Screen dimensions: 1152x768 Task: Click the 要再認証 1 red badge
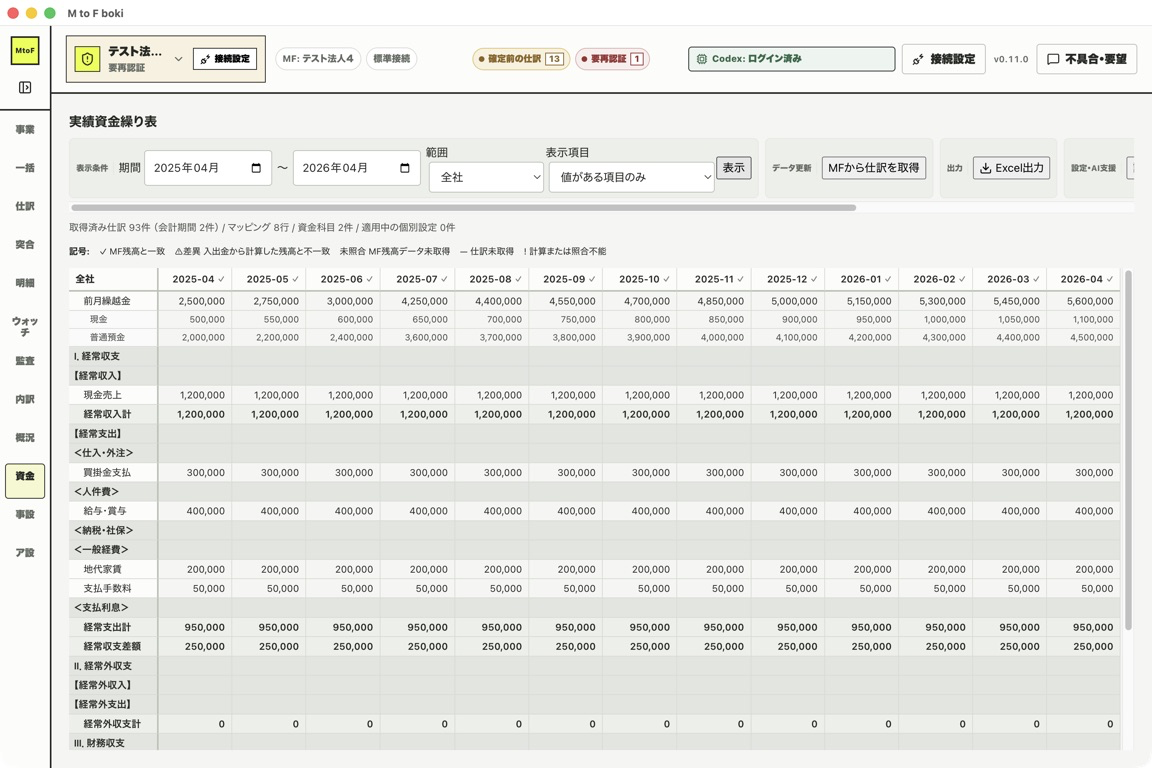pos(612,59)
